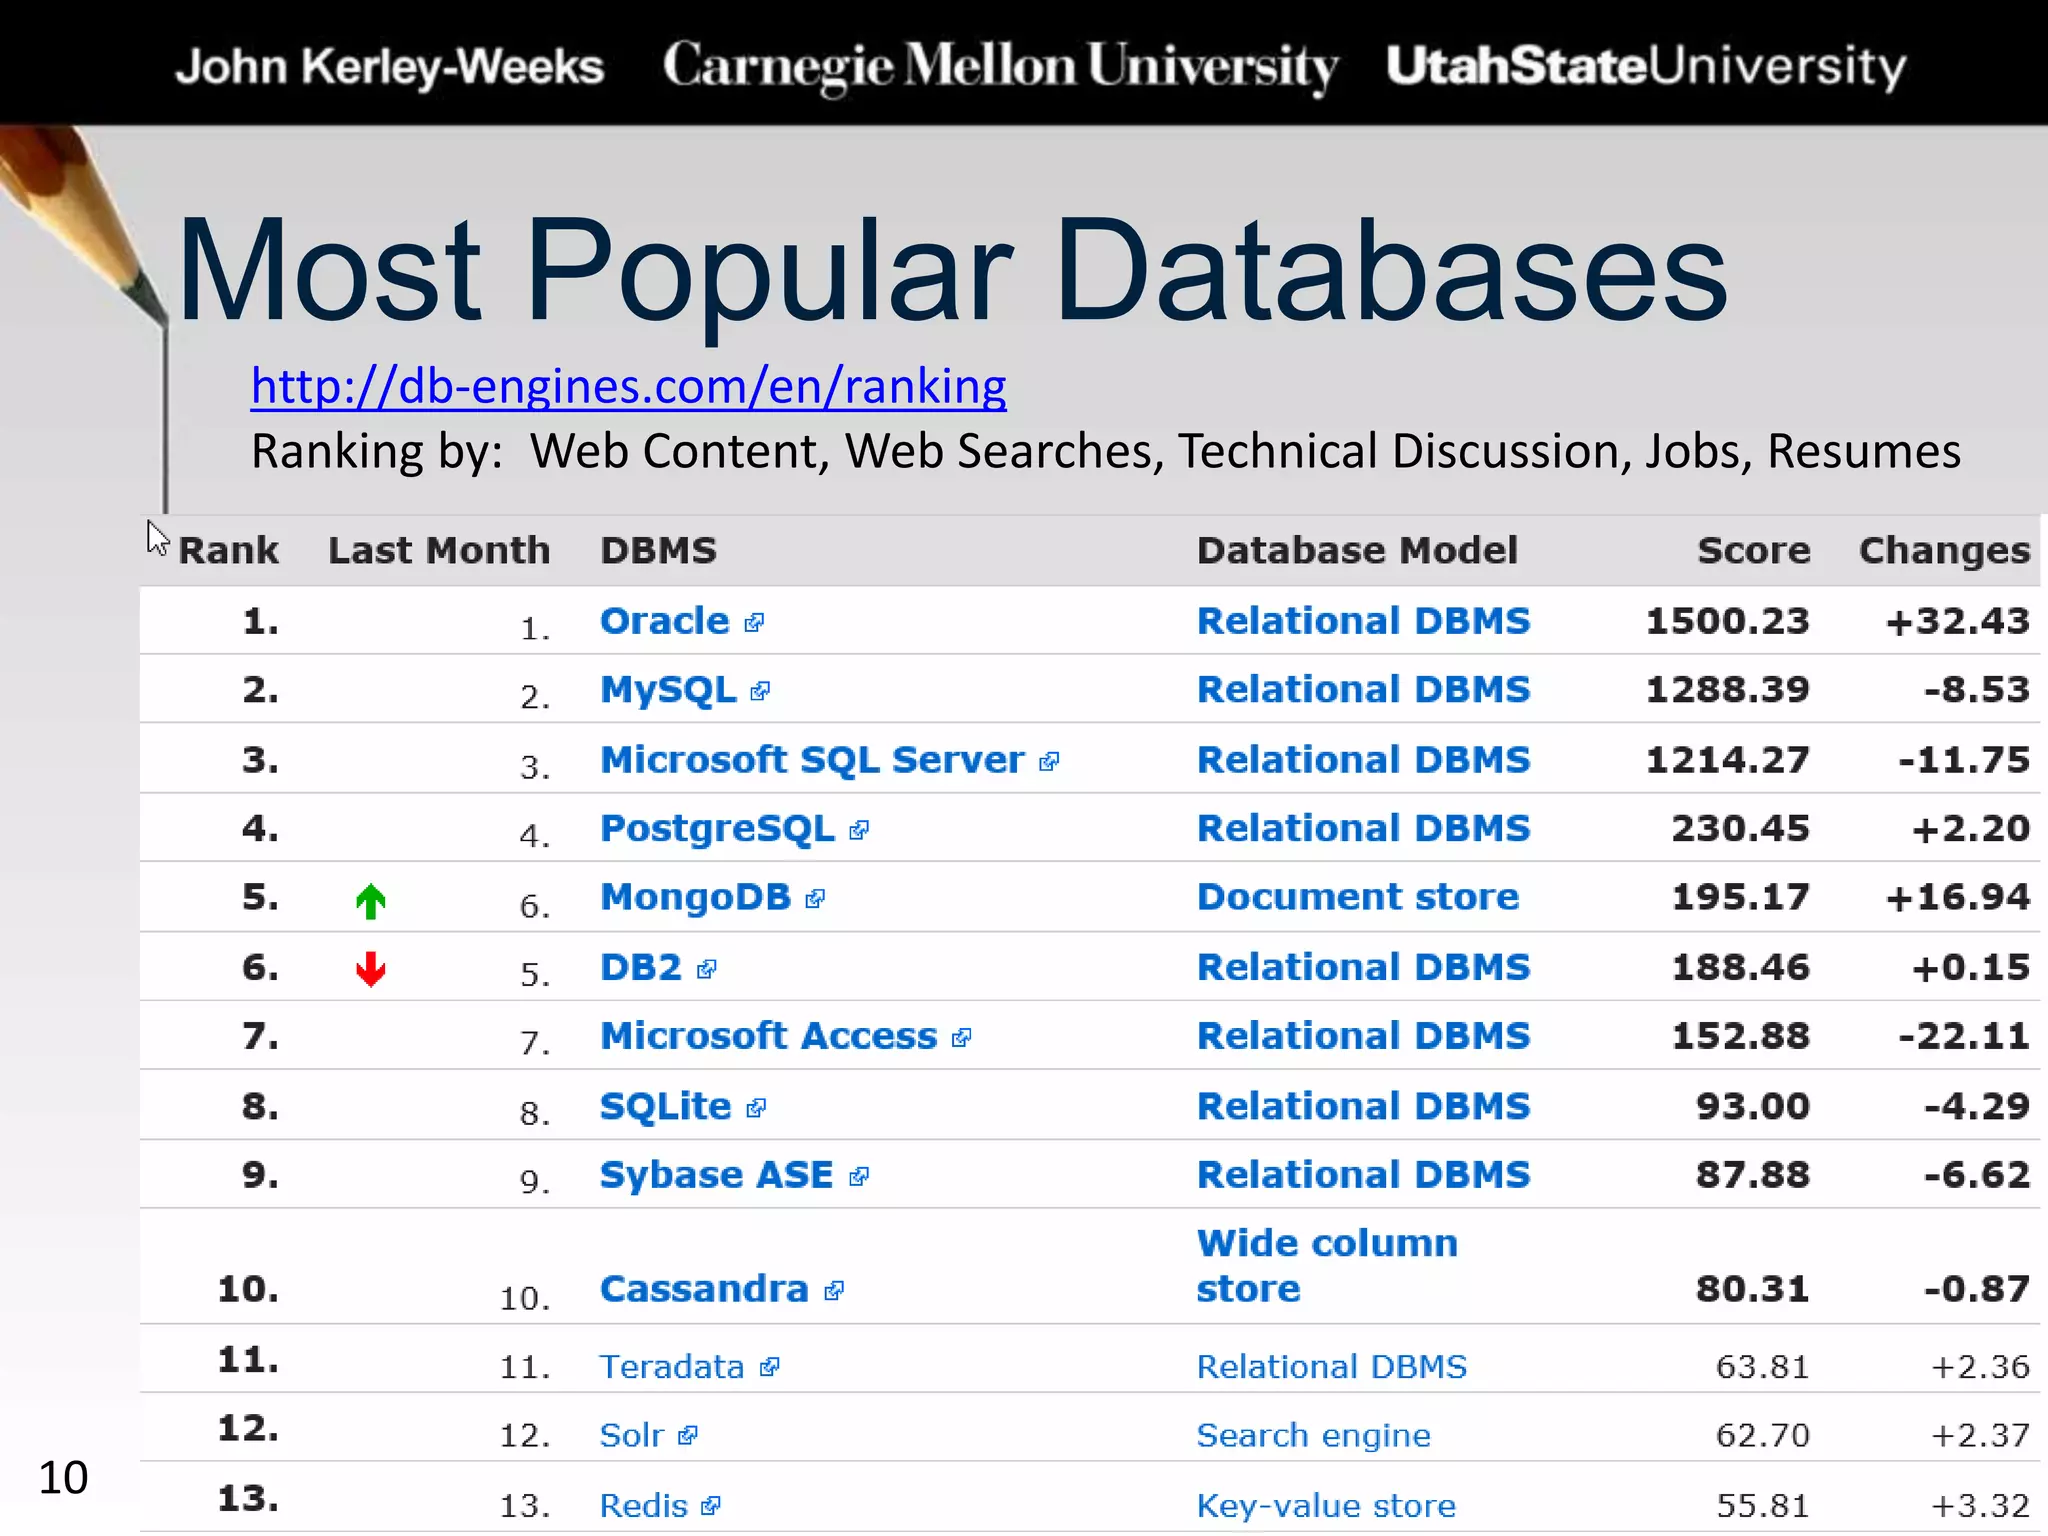Click the external link icon beside MySQL
Screen dimensions: 2048x1536
(x=761, y=691)
